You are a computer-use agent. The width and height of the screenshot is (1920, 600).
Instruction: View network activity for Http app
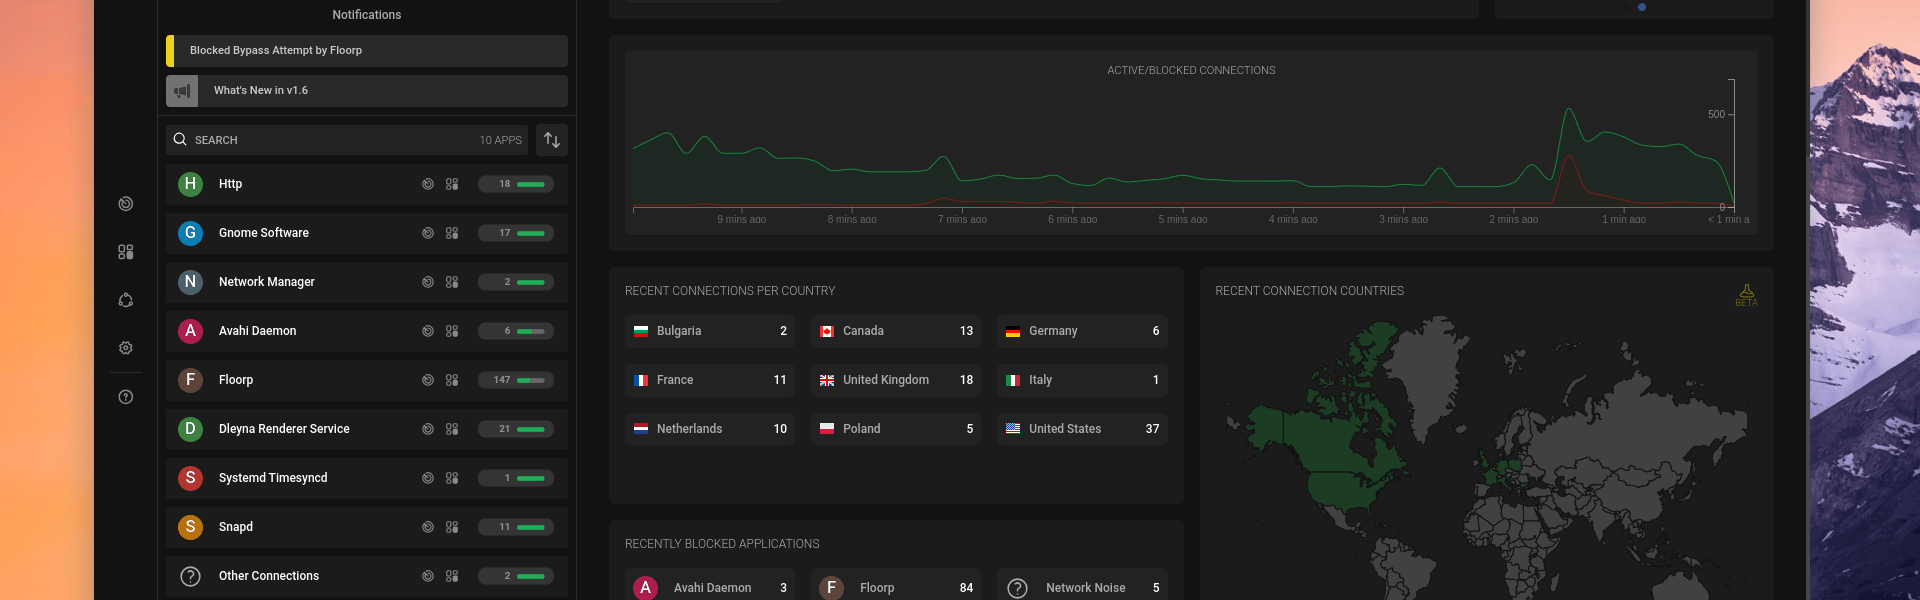(x=428, y=184)
